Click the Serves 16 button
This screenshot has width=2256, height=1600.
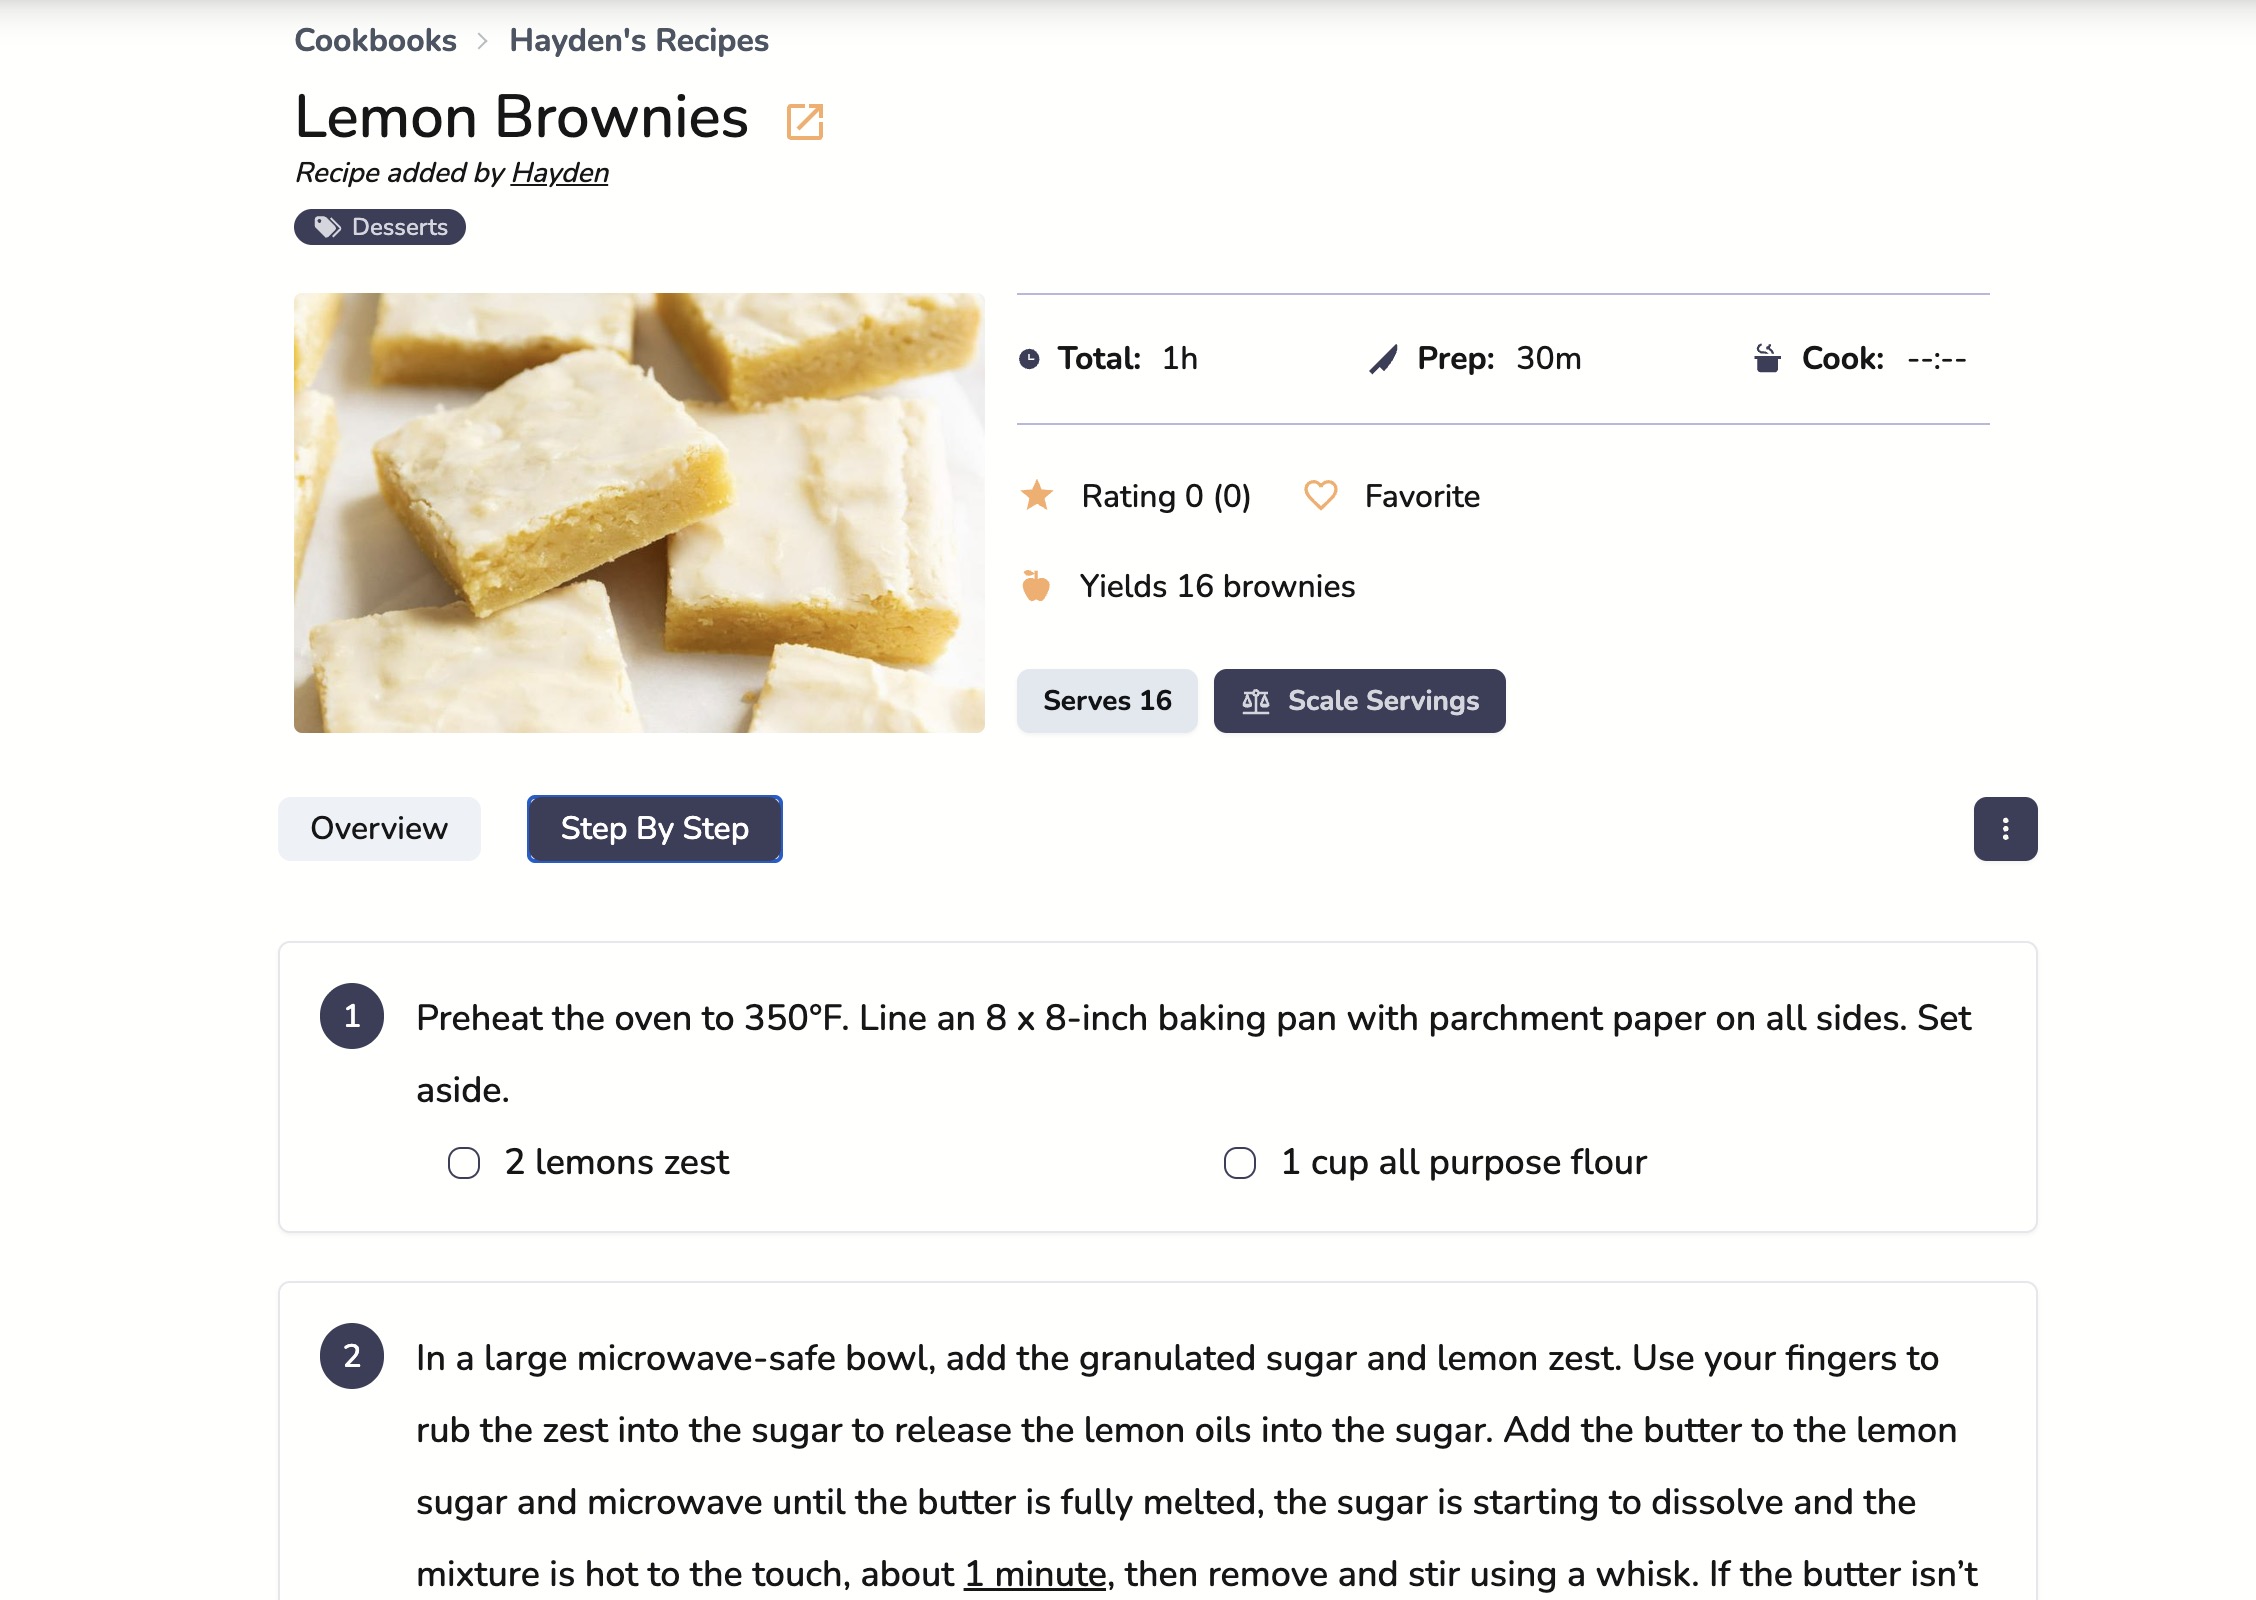[x=1106, y=701]
